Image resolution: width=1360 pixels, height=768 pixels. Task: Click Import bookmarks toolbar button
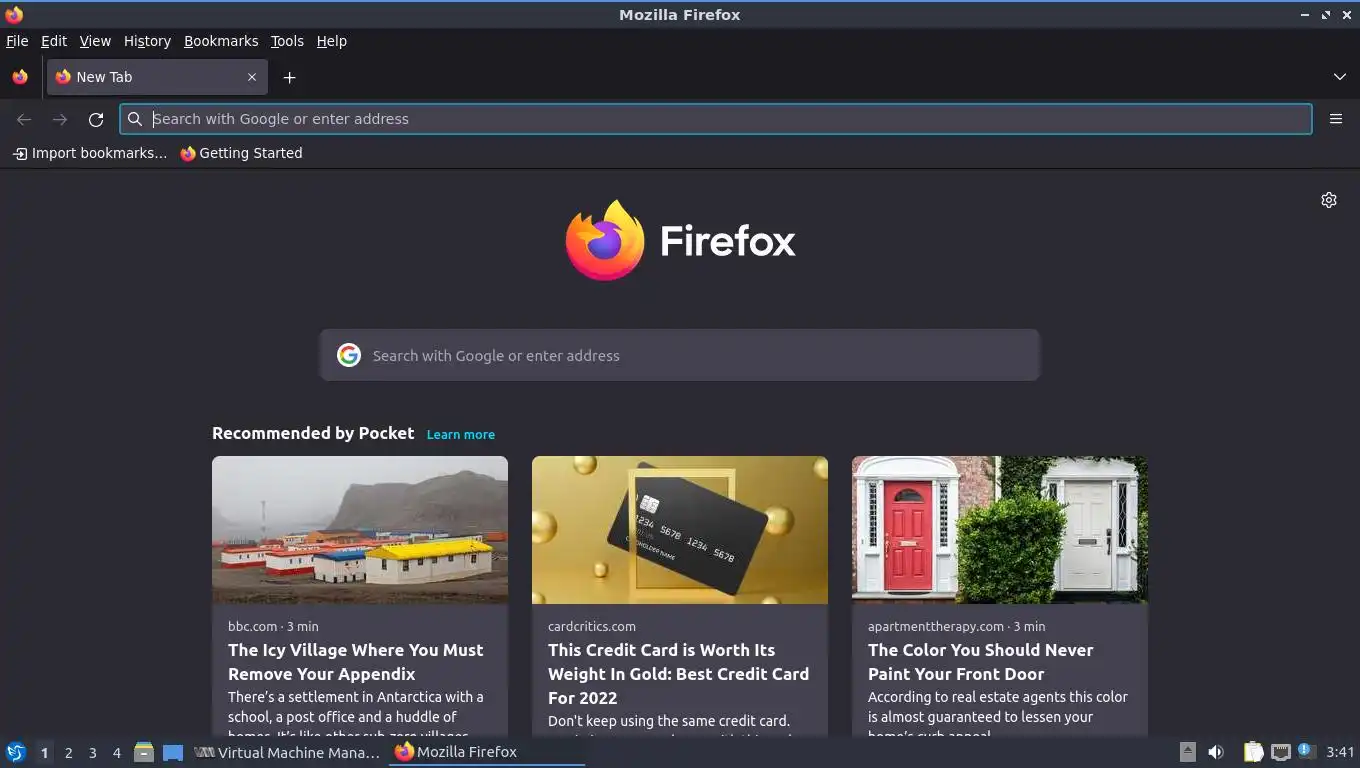90,153
